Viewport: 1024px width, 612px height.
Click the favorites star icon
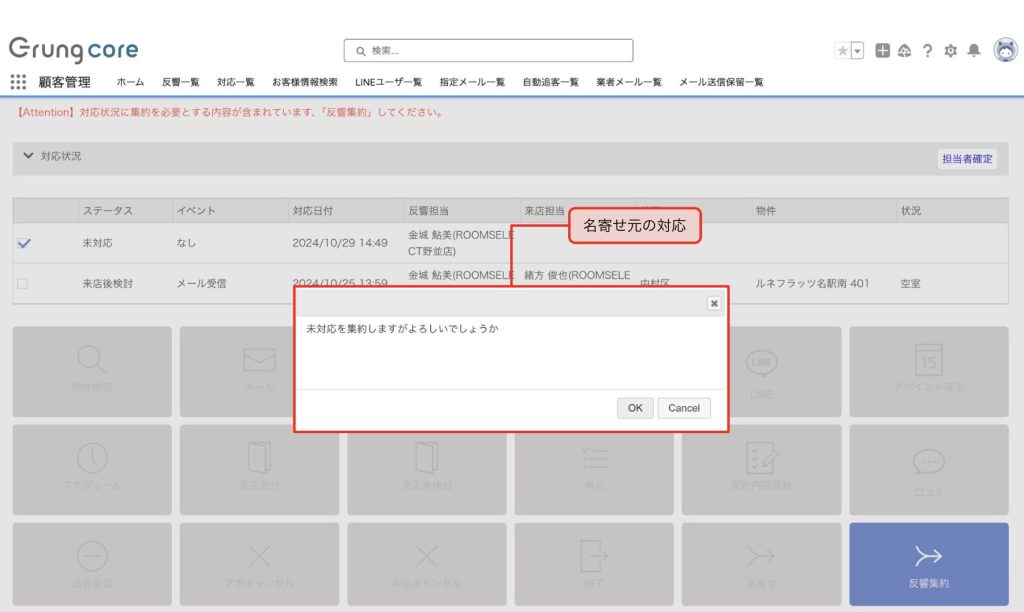tap(842, 51)
